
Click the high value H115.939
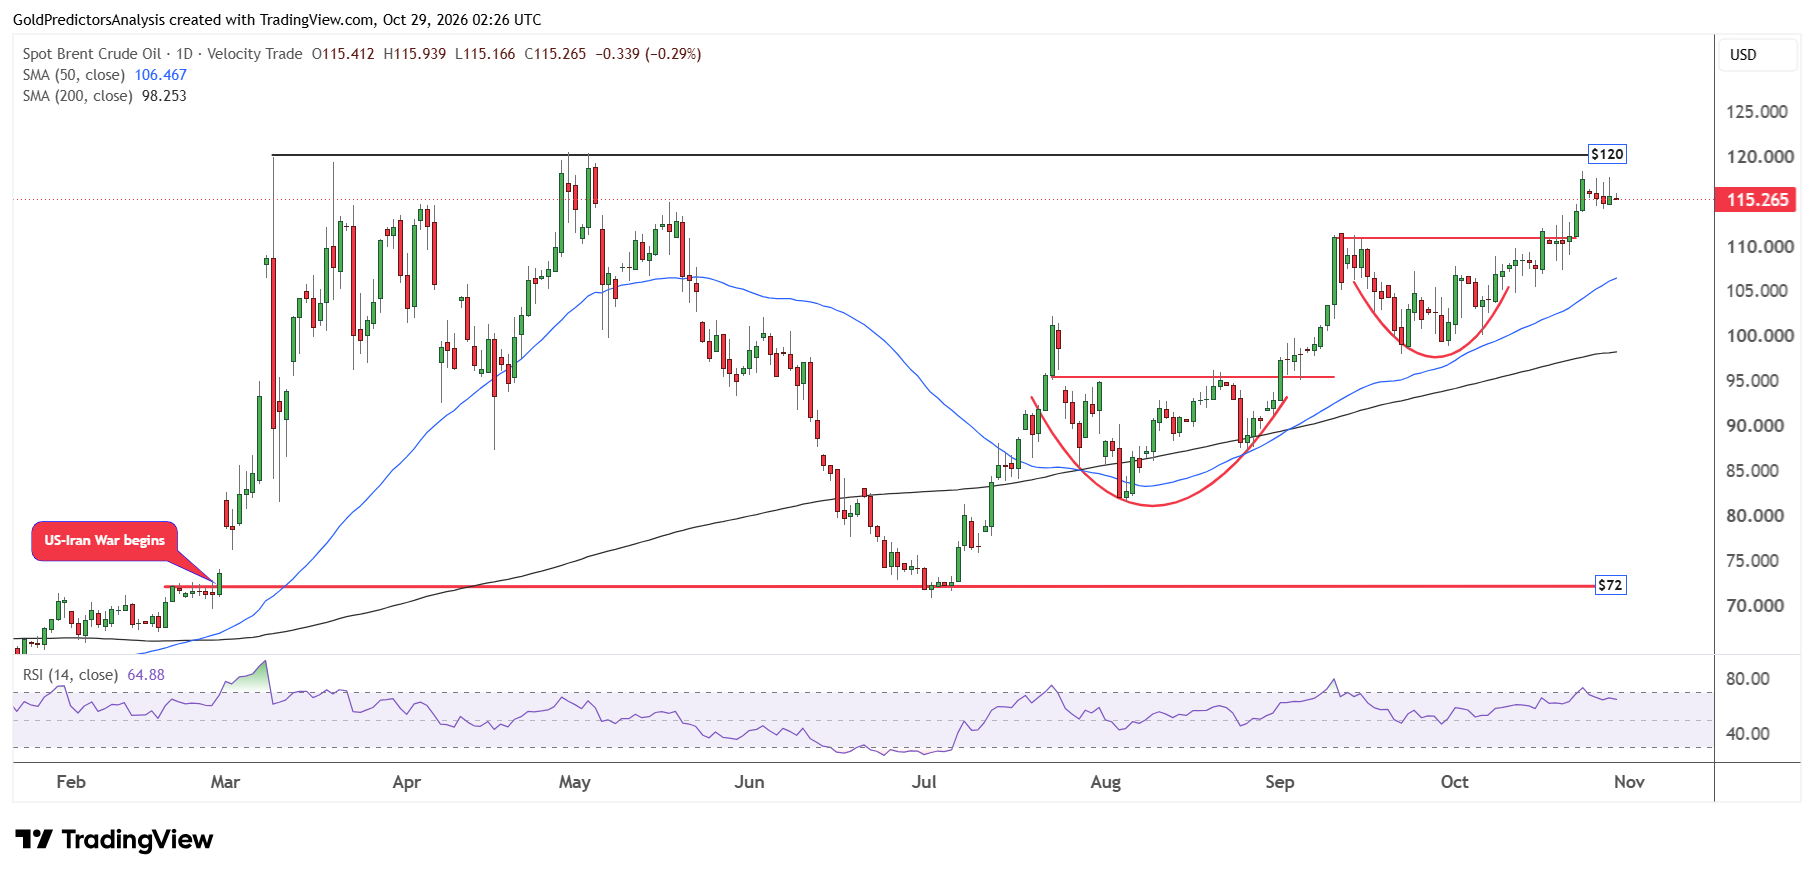tap(415, 54)
